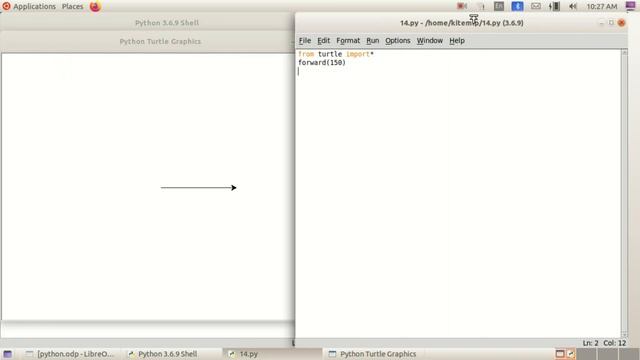640x360 pixels.
Task: Open the sound volume indicator
Action: coord(573,6)
